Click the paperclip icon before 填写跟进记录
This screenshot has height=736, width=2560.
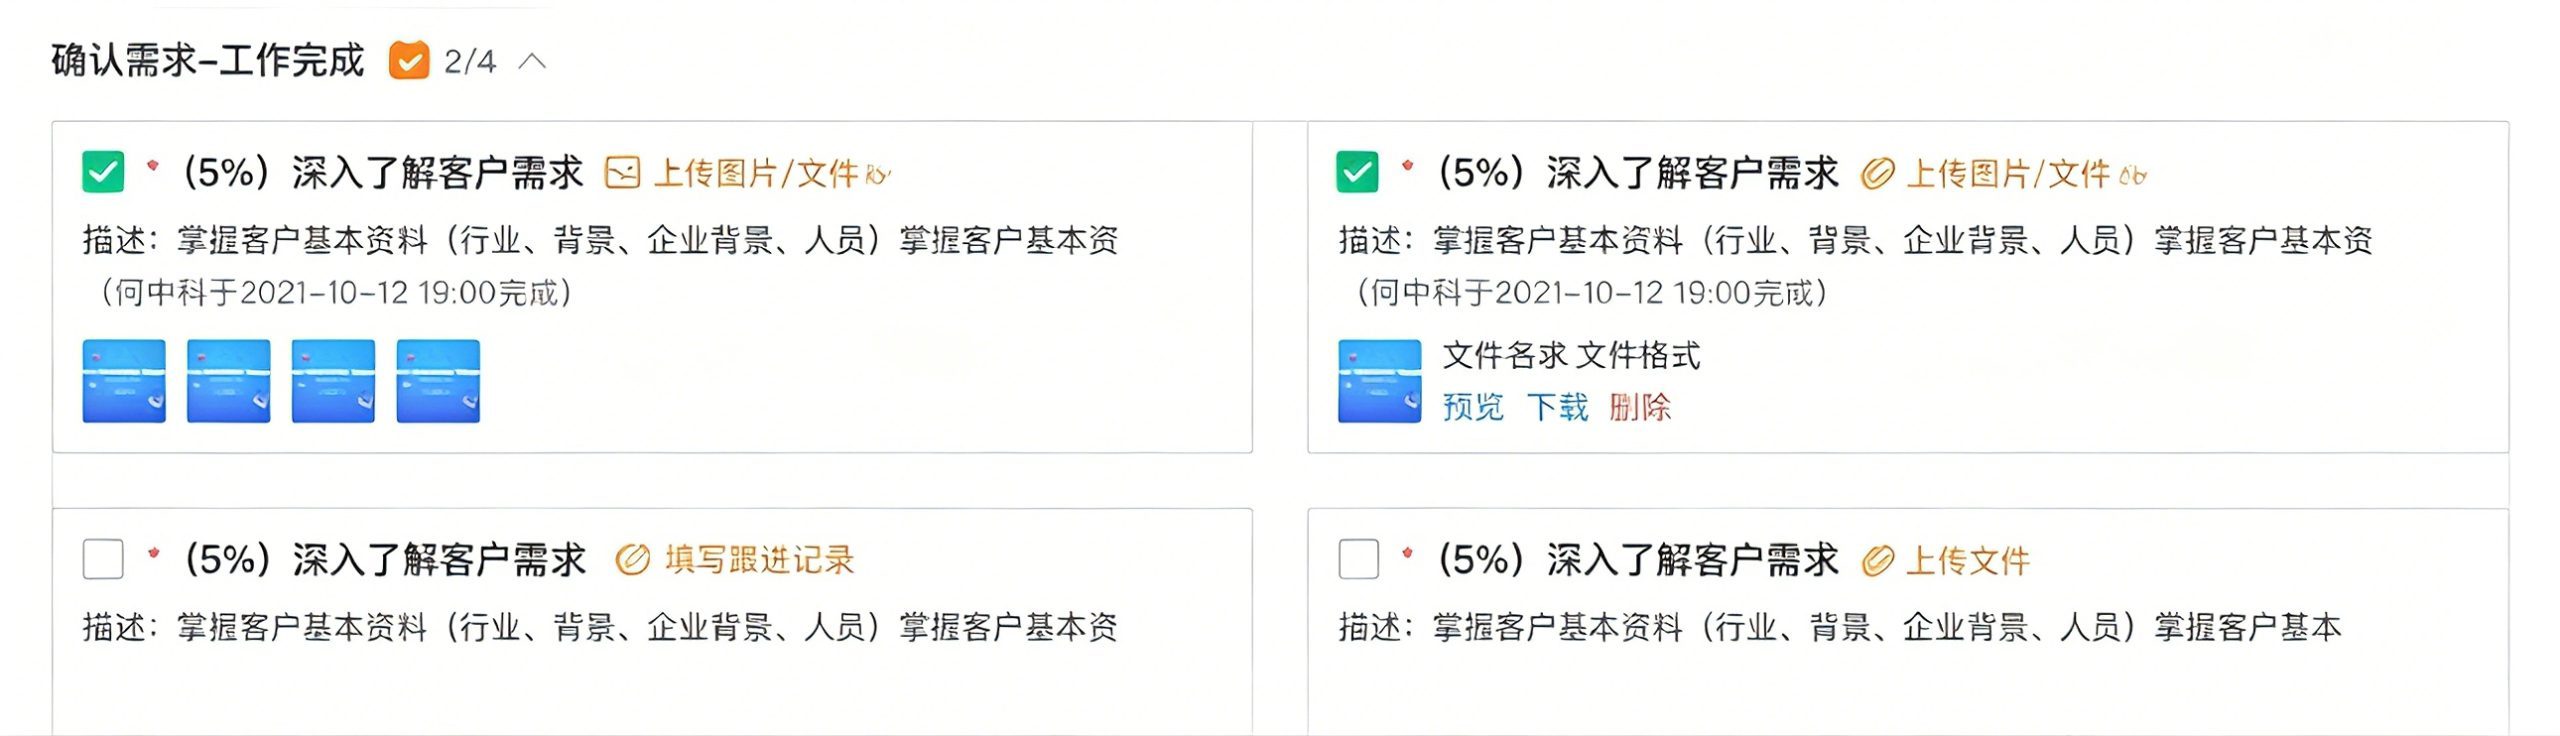(x=632, y=559)
